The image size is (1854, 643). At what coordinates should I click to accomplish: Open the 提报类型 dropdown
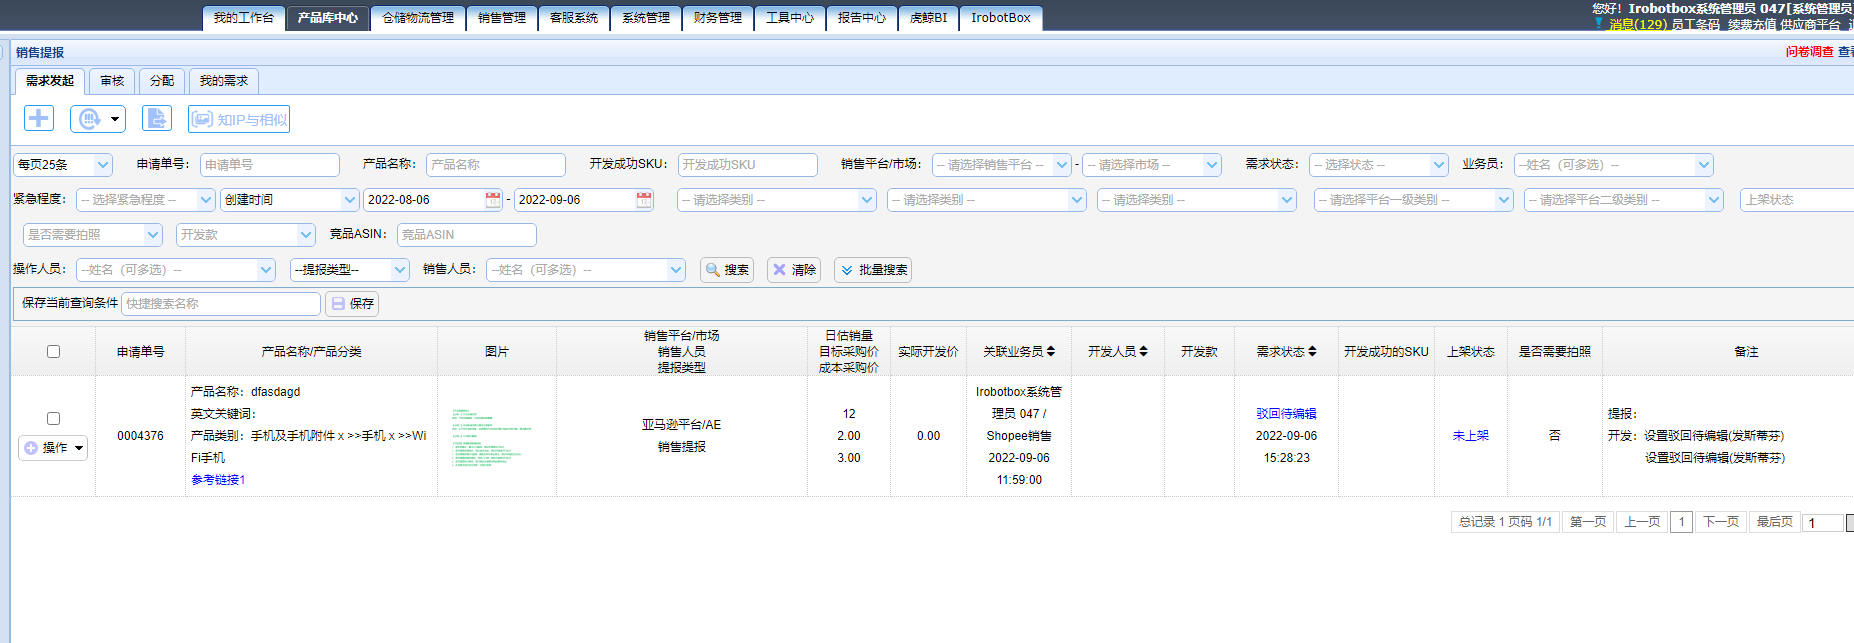350,270
